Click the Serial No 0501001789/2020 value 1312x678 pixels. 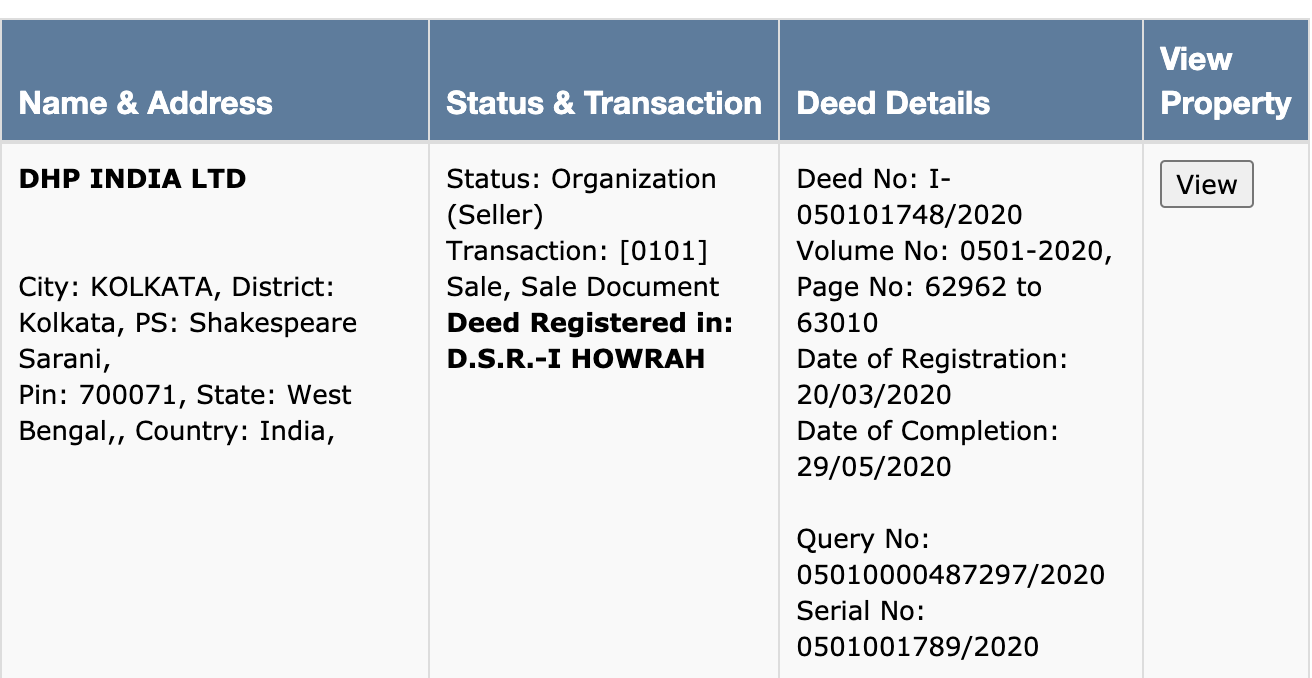(x=917, y=647)
